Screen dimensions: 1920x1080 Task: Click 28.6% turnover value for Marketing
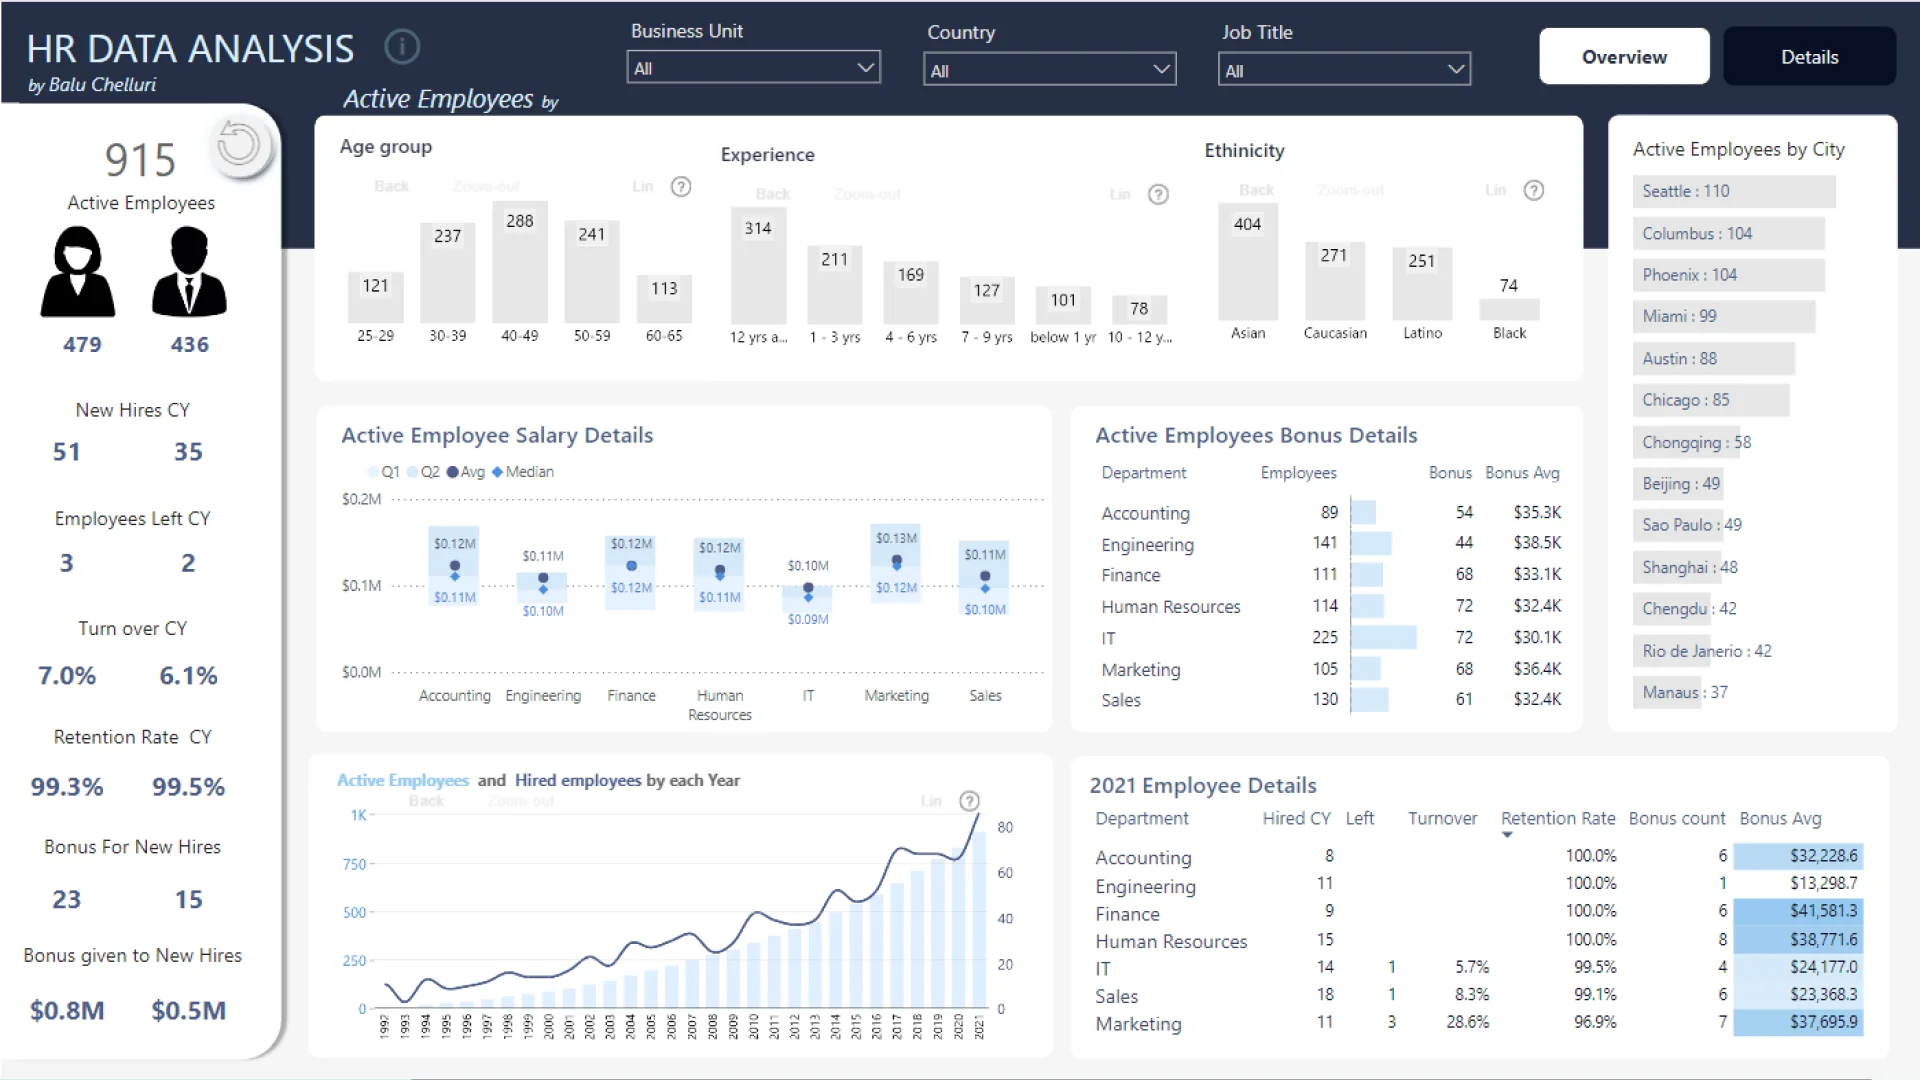[x=1467, y=1022]
